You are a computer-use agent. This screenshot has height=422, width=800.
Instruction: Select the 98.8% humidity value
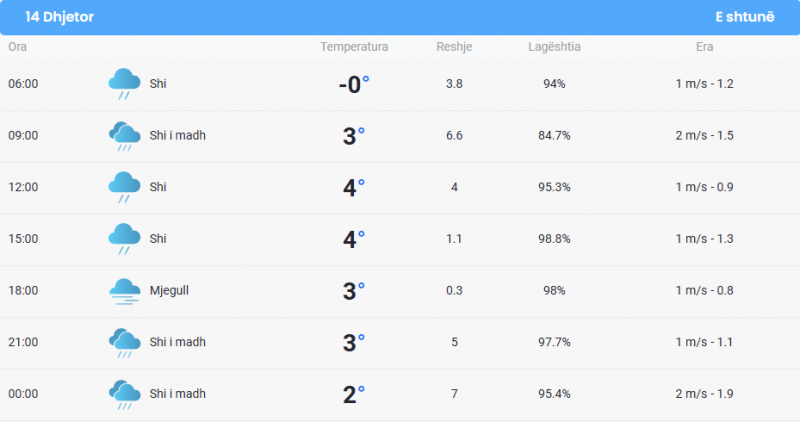[554, 239]
